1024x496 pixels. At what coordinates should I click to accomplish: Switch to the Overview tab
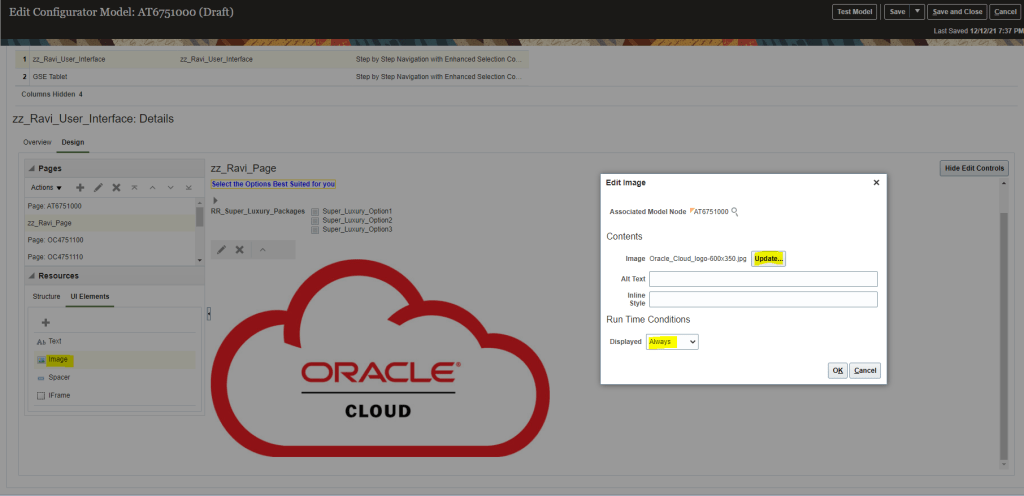(37, 142)
